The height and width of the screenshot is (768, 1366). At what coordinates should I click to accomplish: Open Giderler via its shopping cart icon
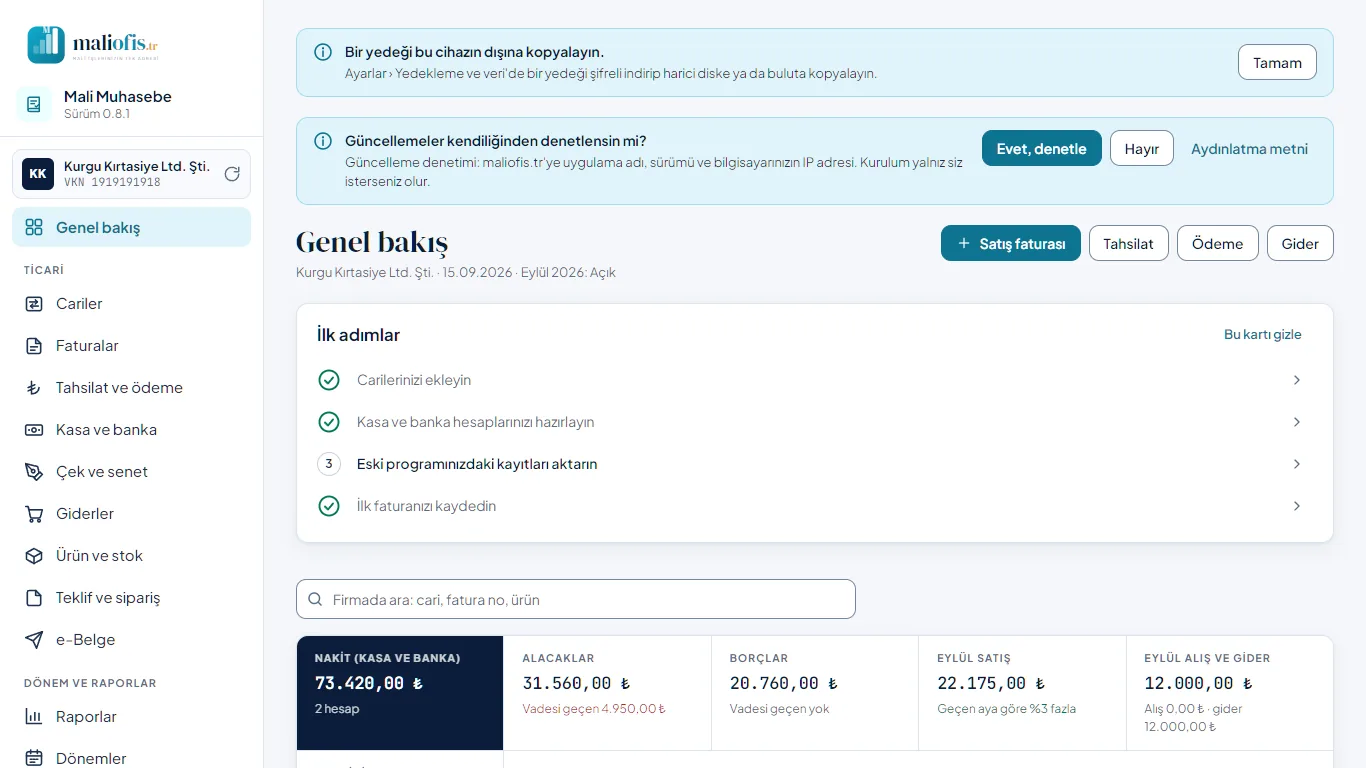click(x=34, y=514)
